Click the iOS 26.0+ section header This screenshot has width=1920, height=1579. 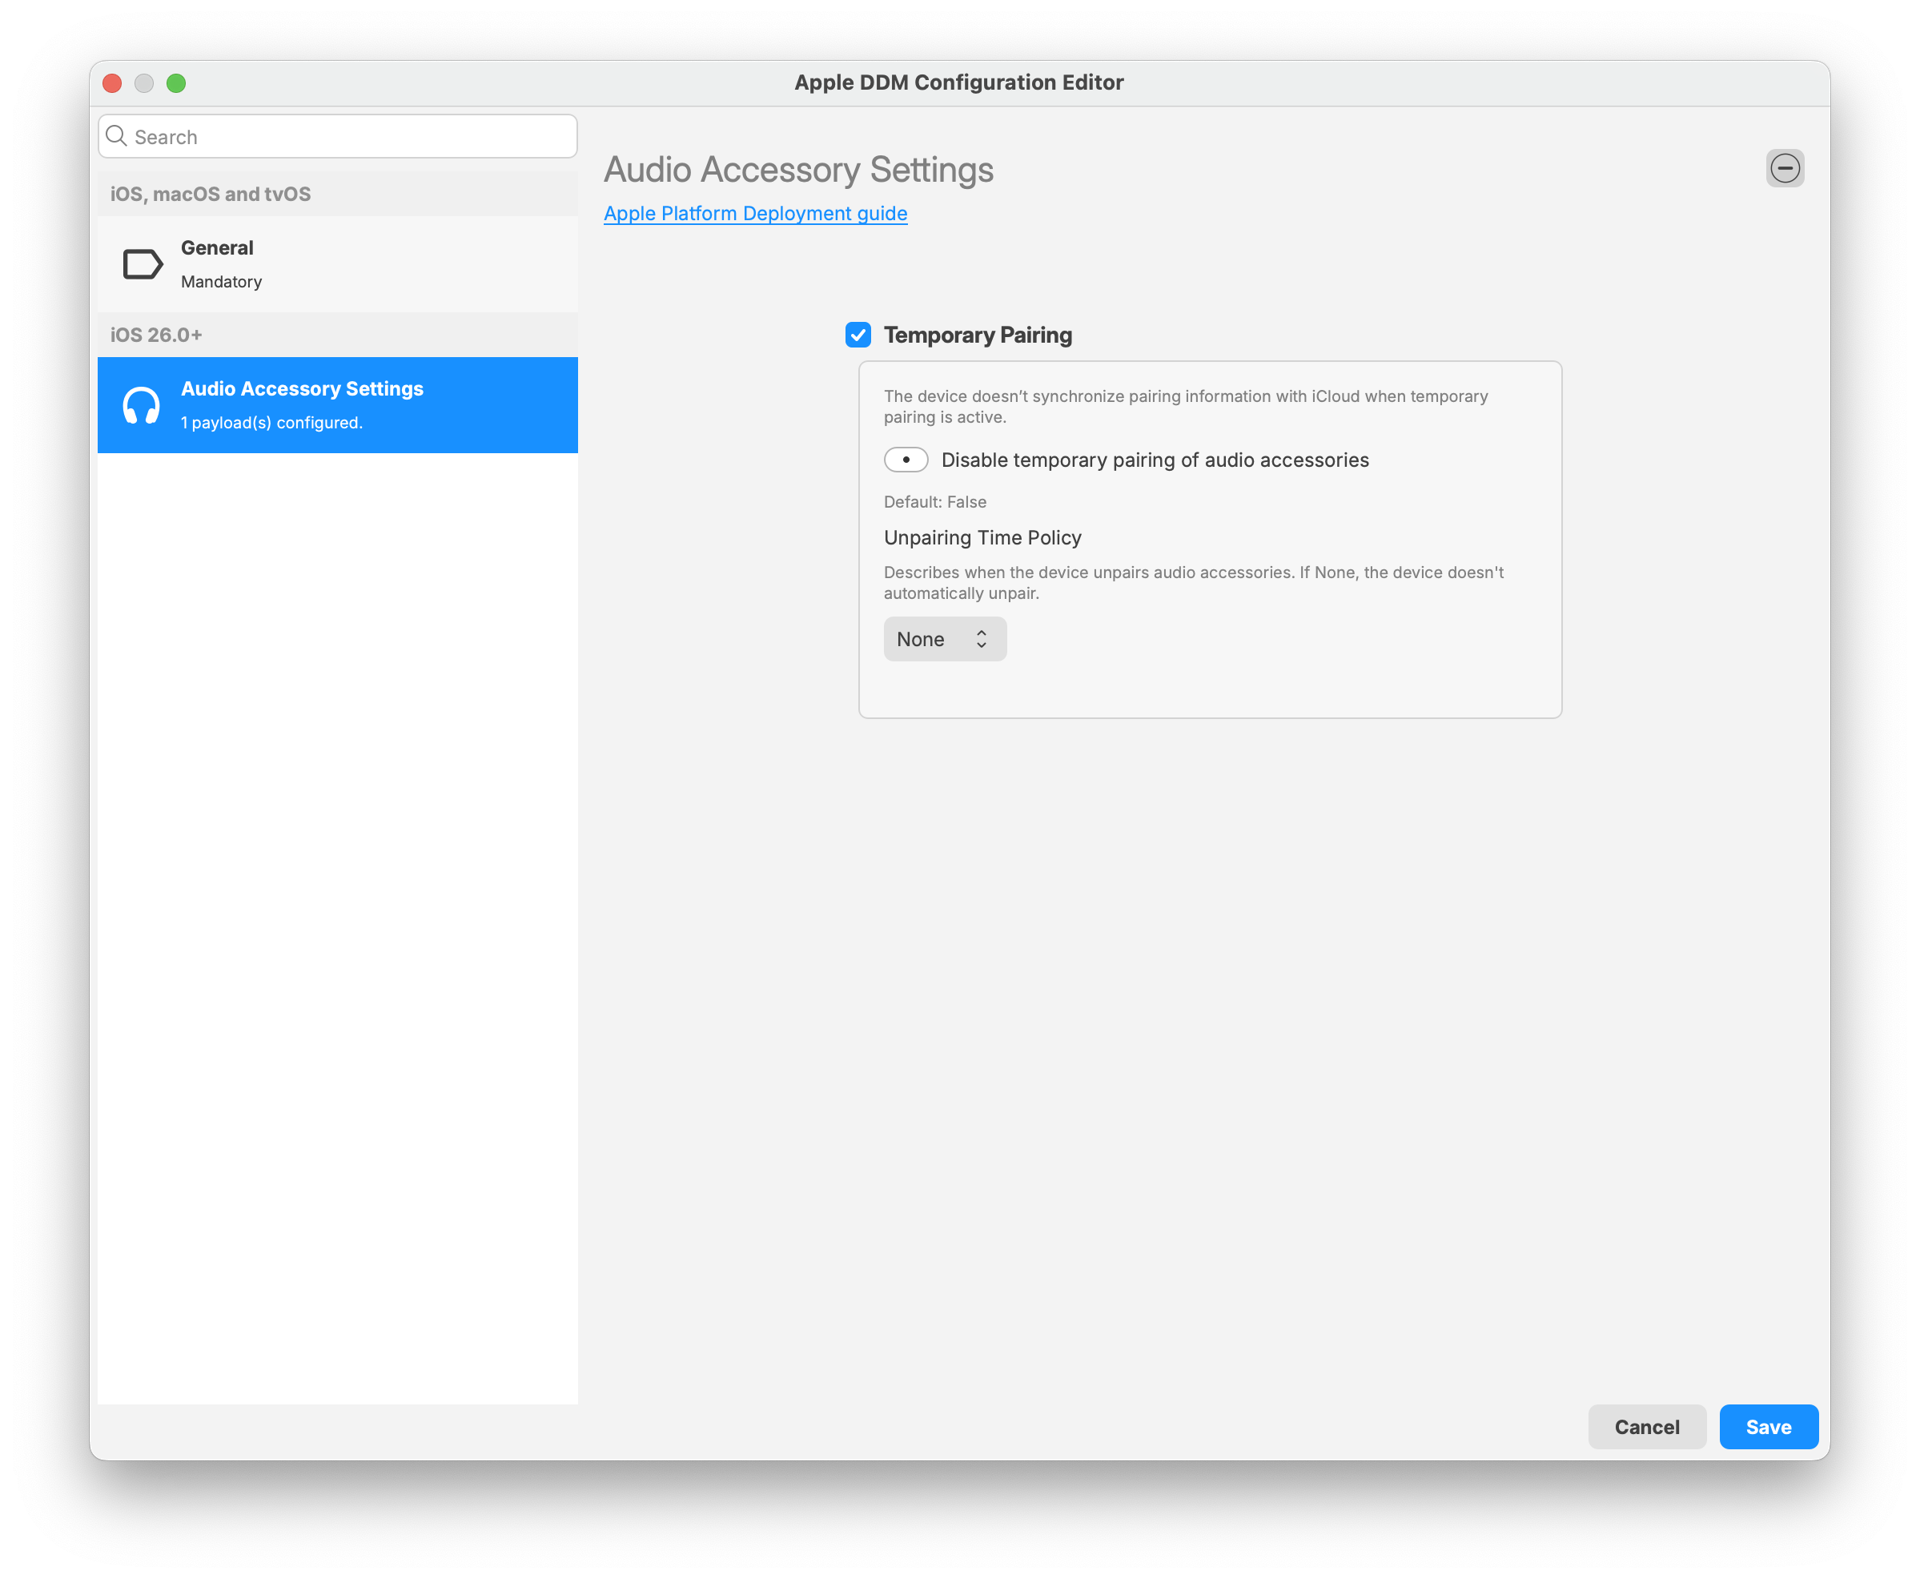[157, 335]
